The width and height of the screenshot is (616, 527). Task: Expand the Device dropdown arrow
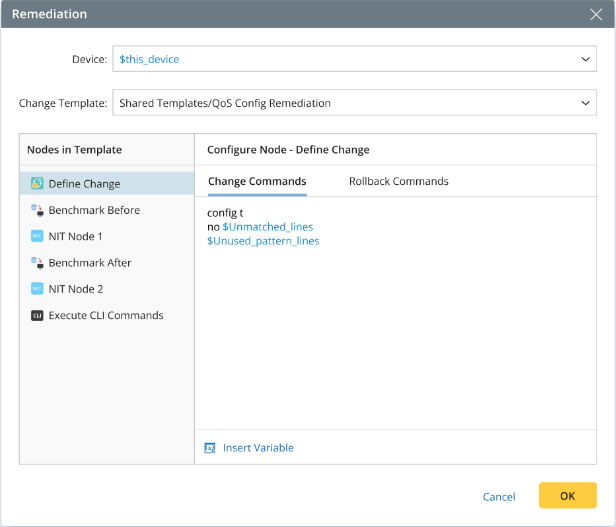pos(586,59)
